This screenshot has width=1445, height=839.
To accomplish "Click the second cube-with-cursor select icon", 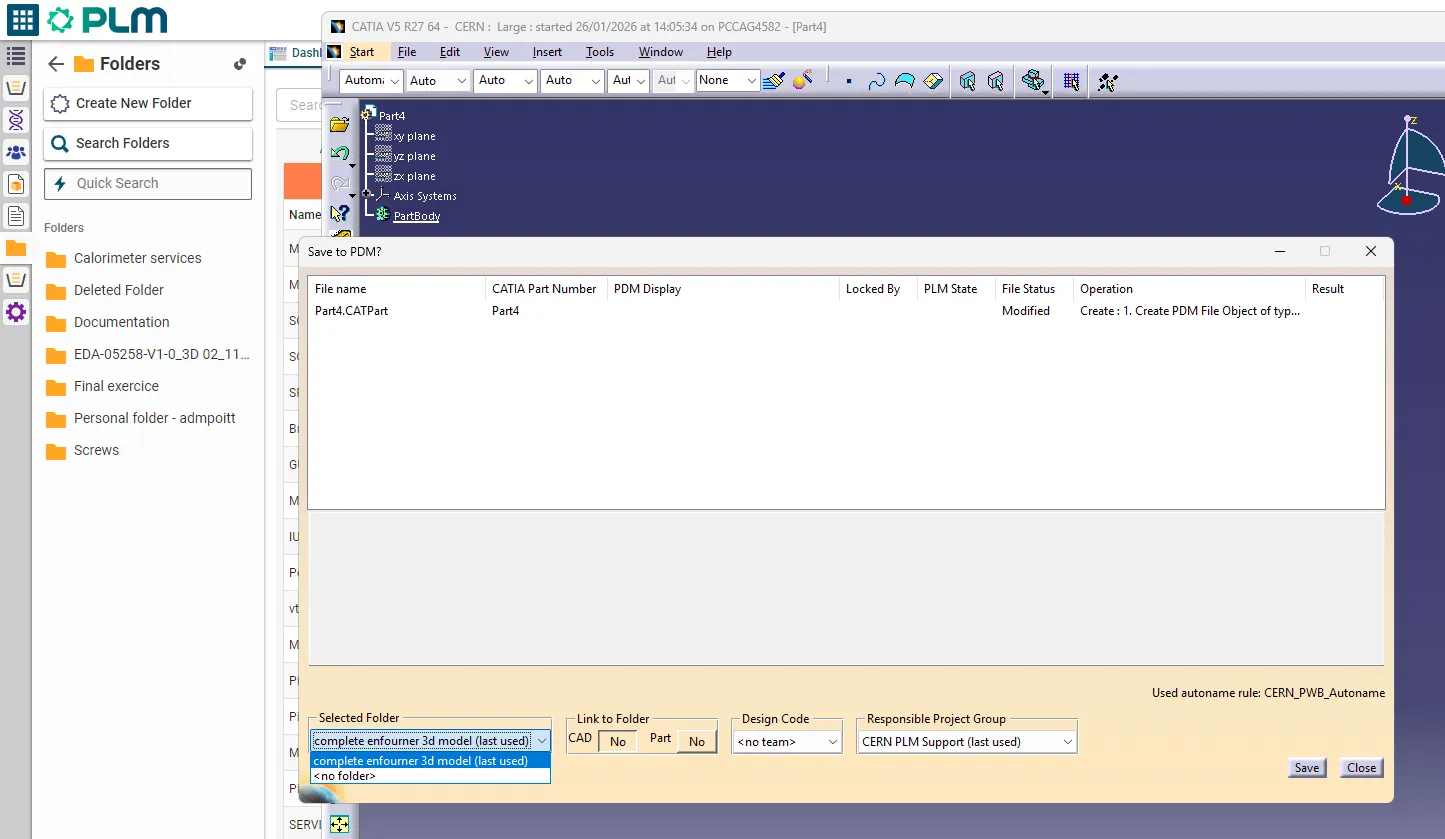I will (995, 81).
